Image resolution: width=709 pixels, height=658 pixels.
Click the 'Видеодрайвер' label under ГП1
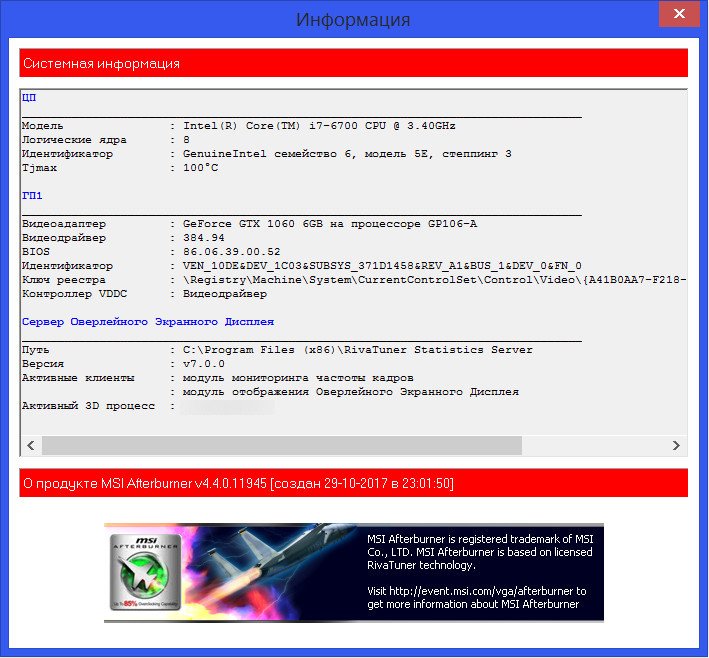click(x=64, y=237)
